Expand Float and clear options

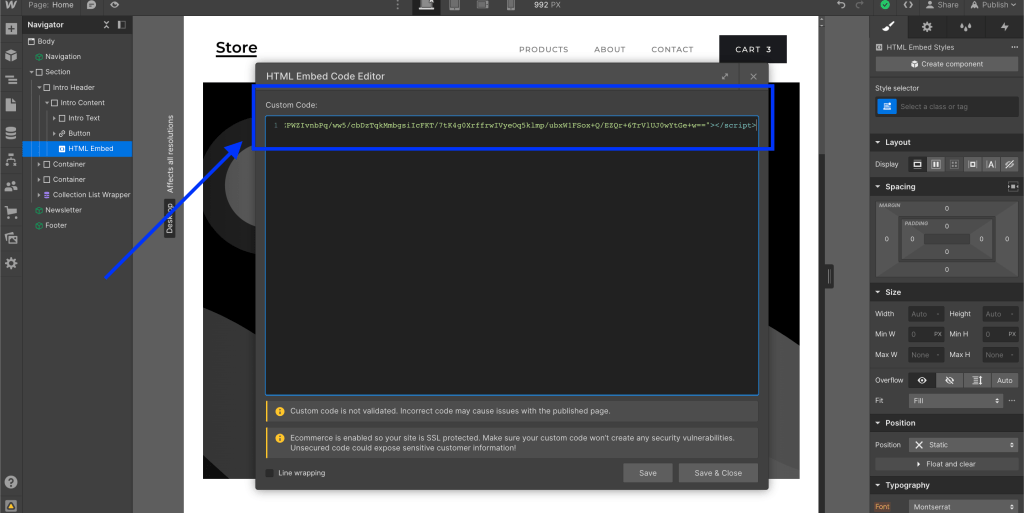[946, 464]
